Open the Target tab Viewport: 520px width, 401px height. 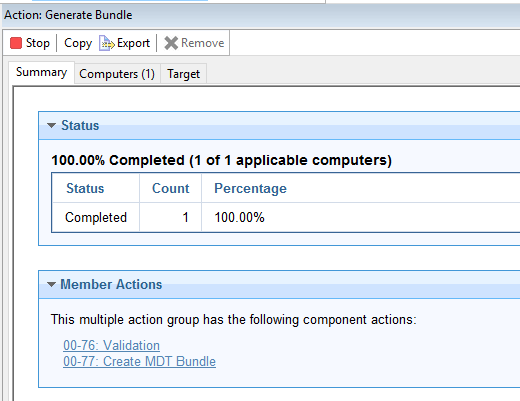click(x=184, y=74)
